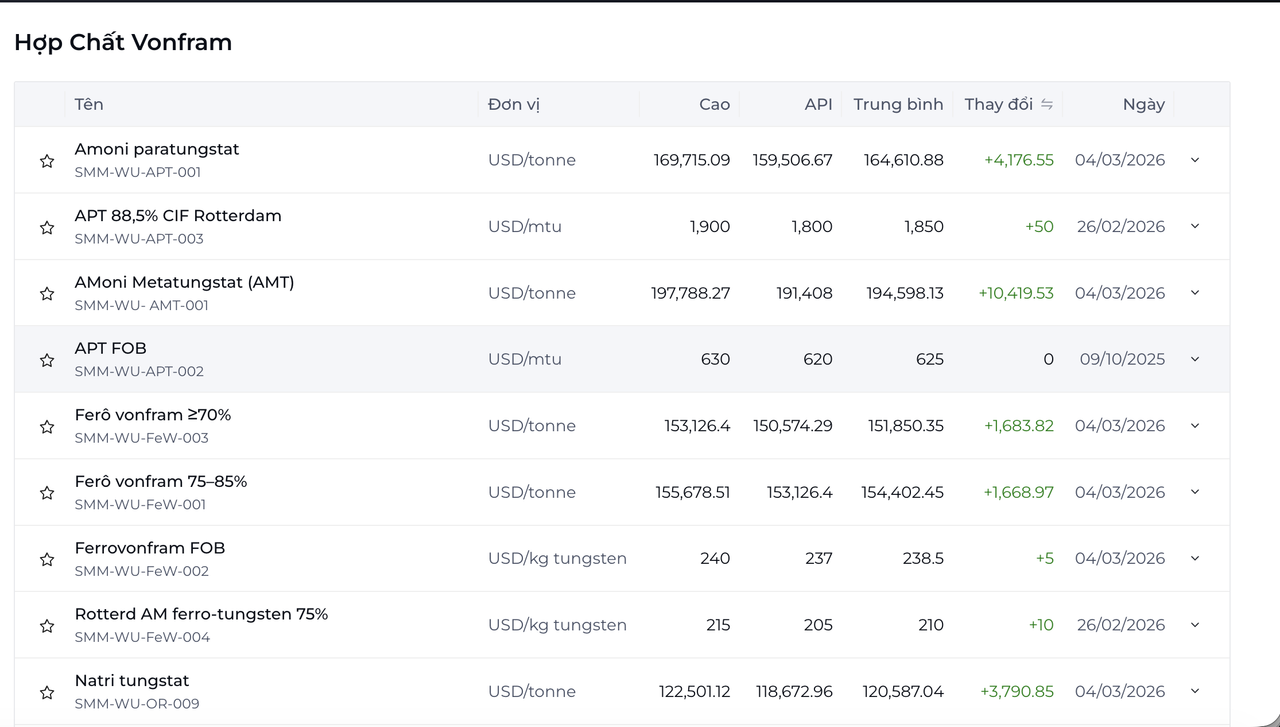1280x727 pixels.
Task: Click the API column header
Action: click(818, 104)
